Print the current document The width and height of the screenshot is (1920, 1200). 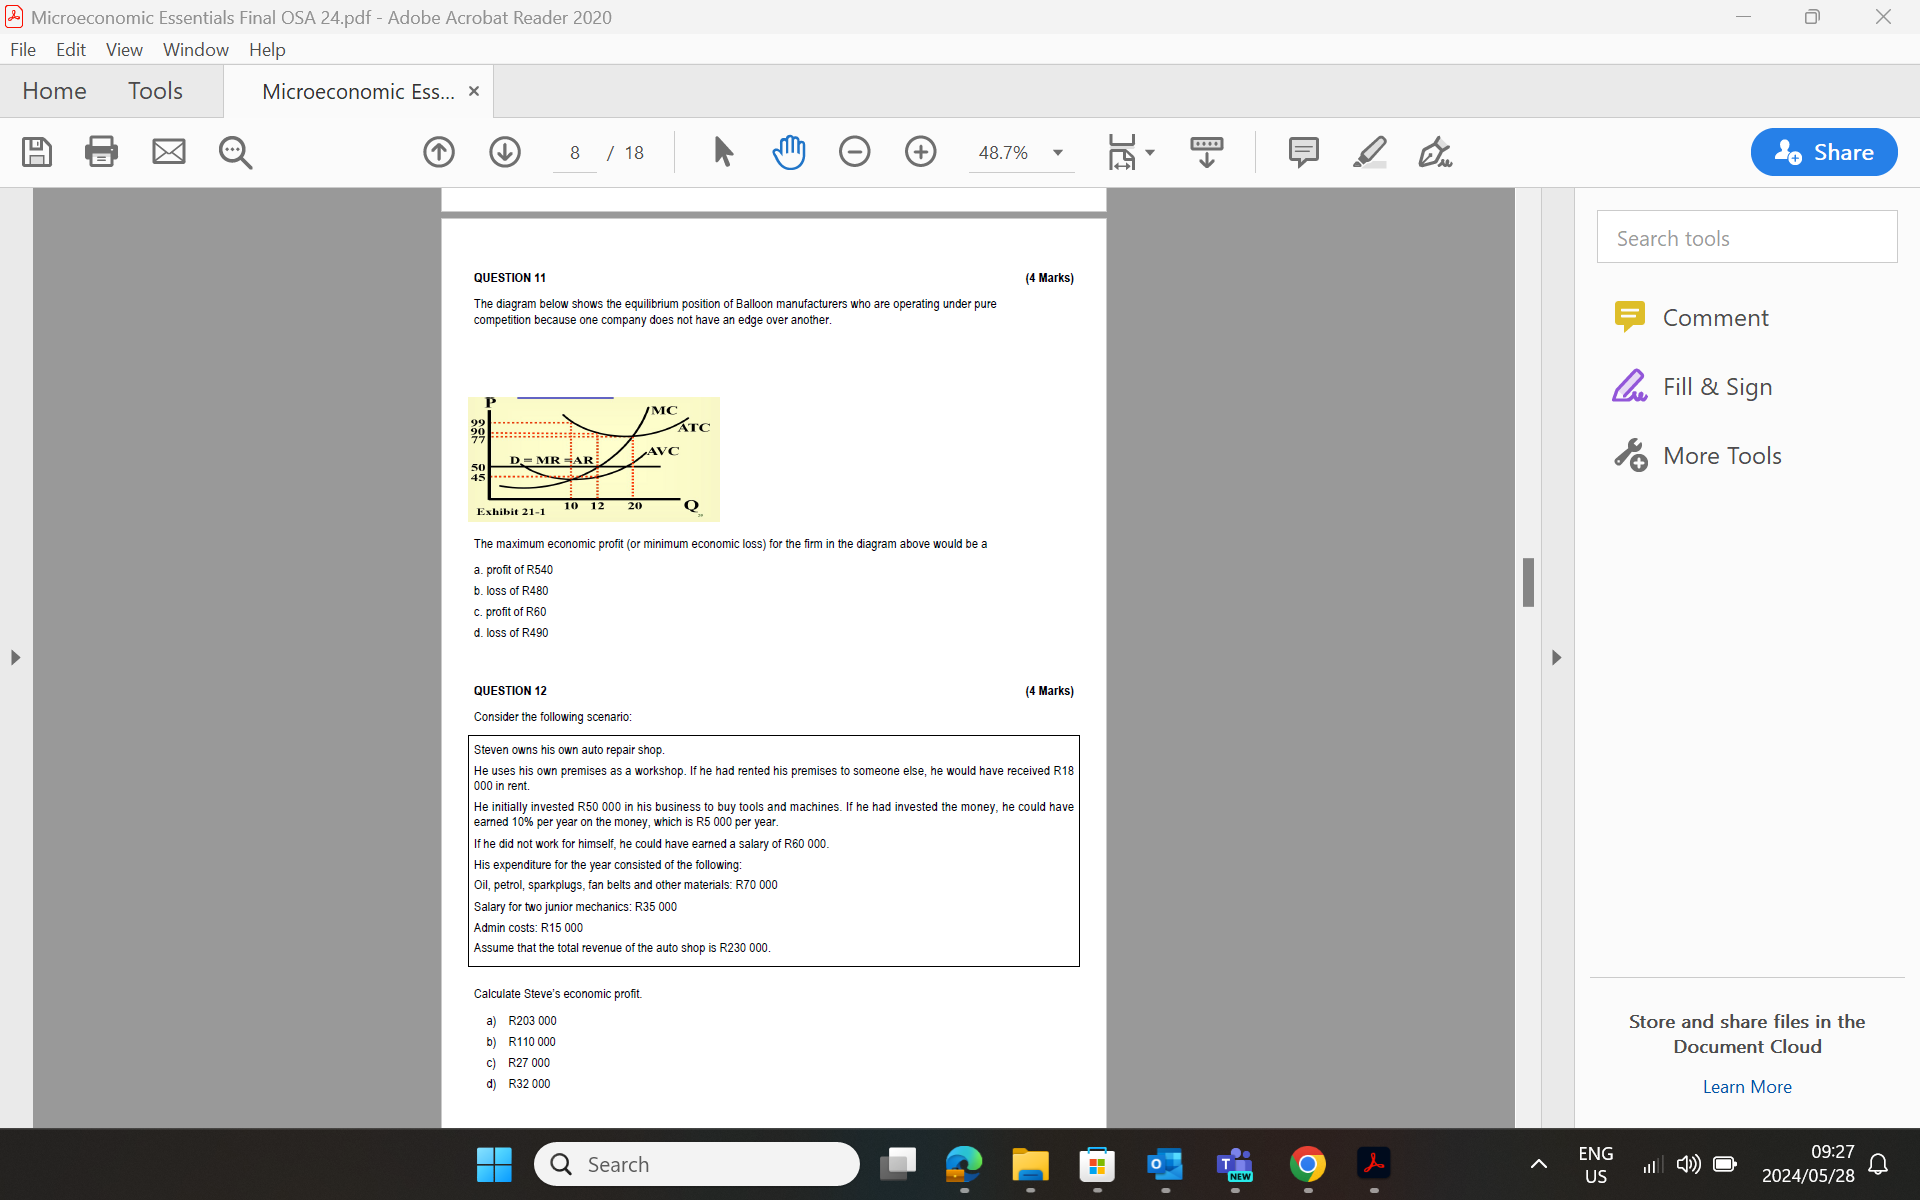[101, 152]
